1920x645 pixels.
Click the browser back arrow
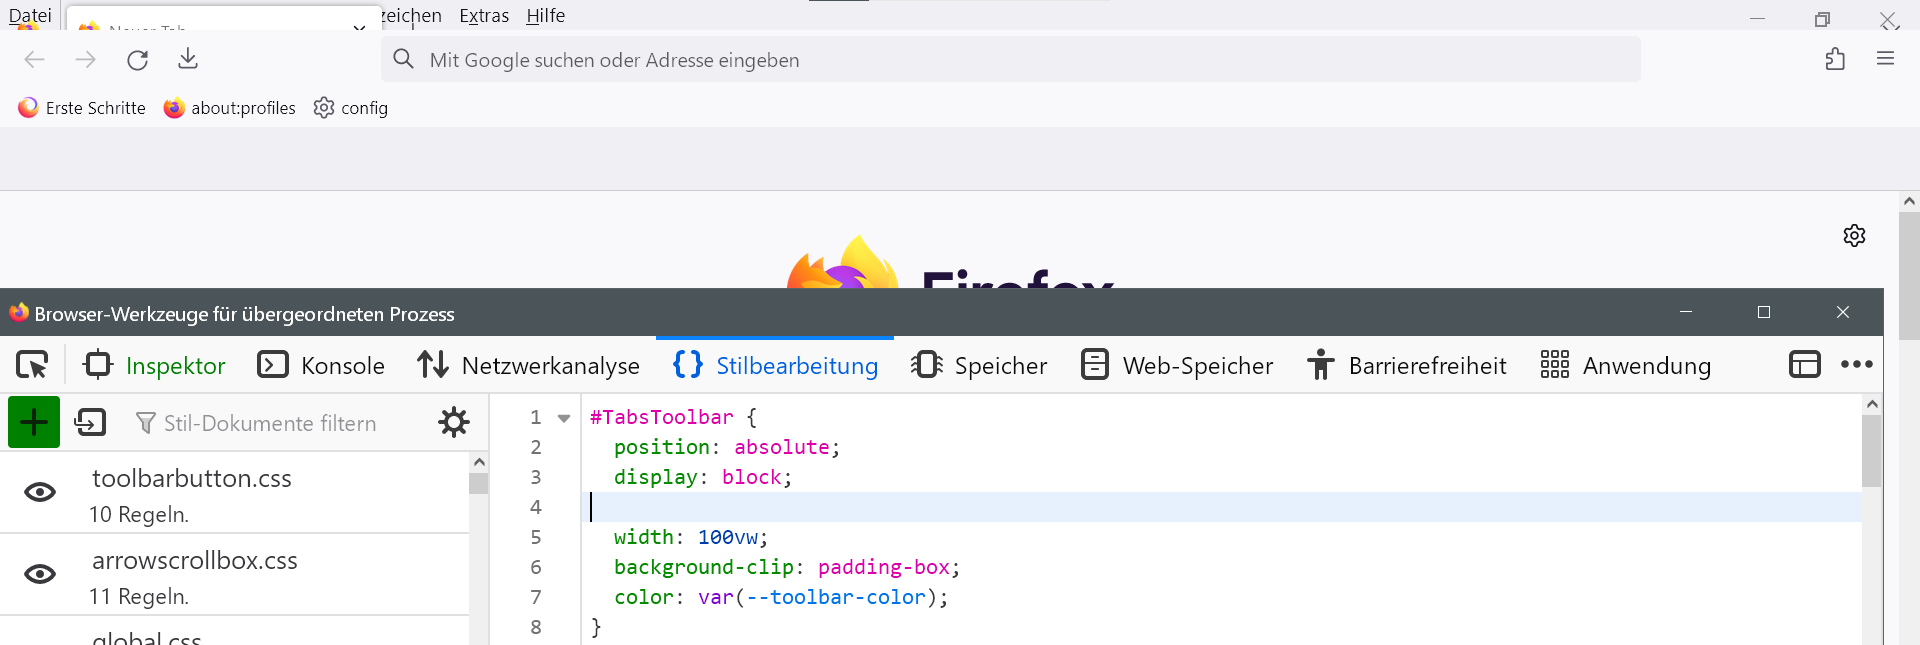[35, 60]
